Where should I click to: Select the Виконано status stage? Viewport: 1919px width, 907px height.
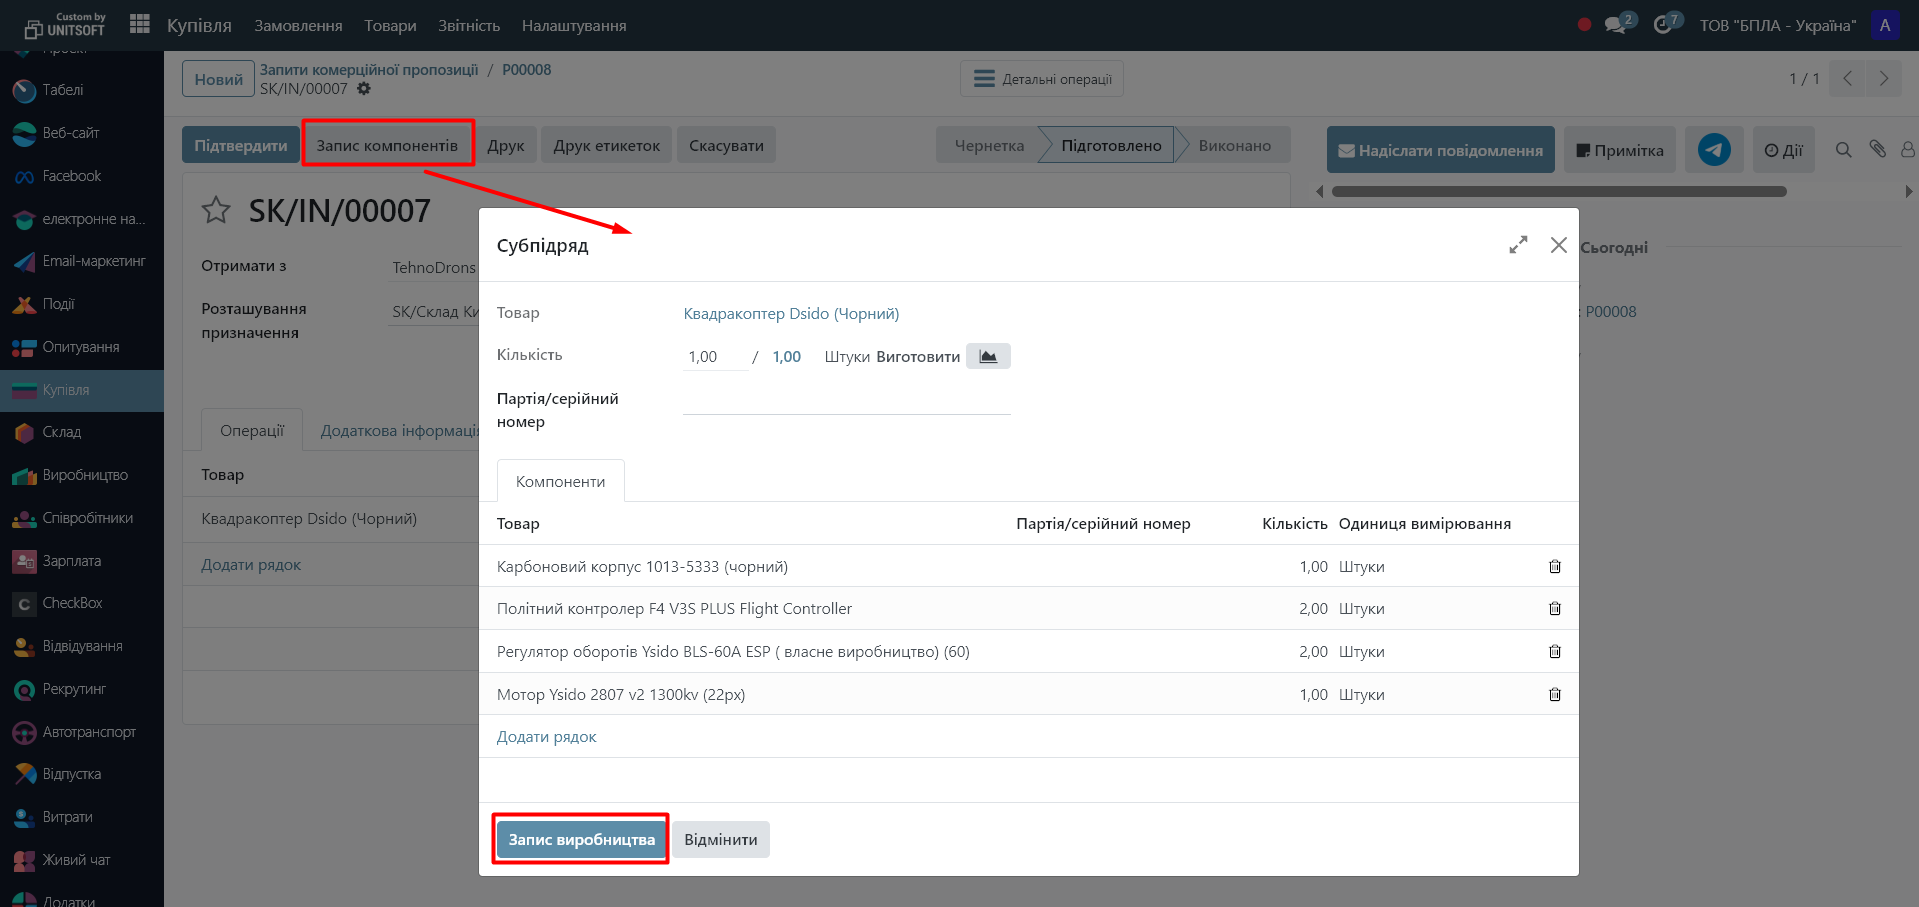(1233, 145)
